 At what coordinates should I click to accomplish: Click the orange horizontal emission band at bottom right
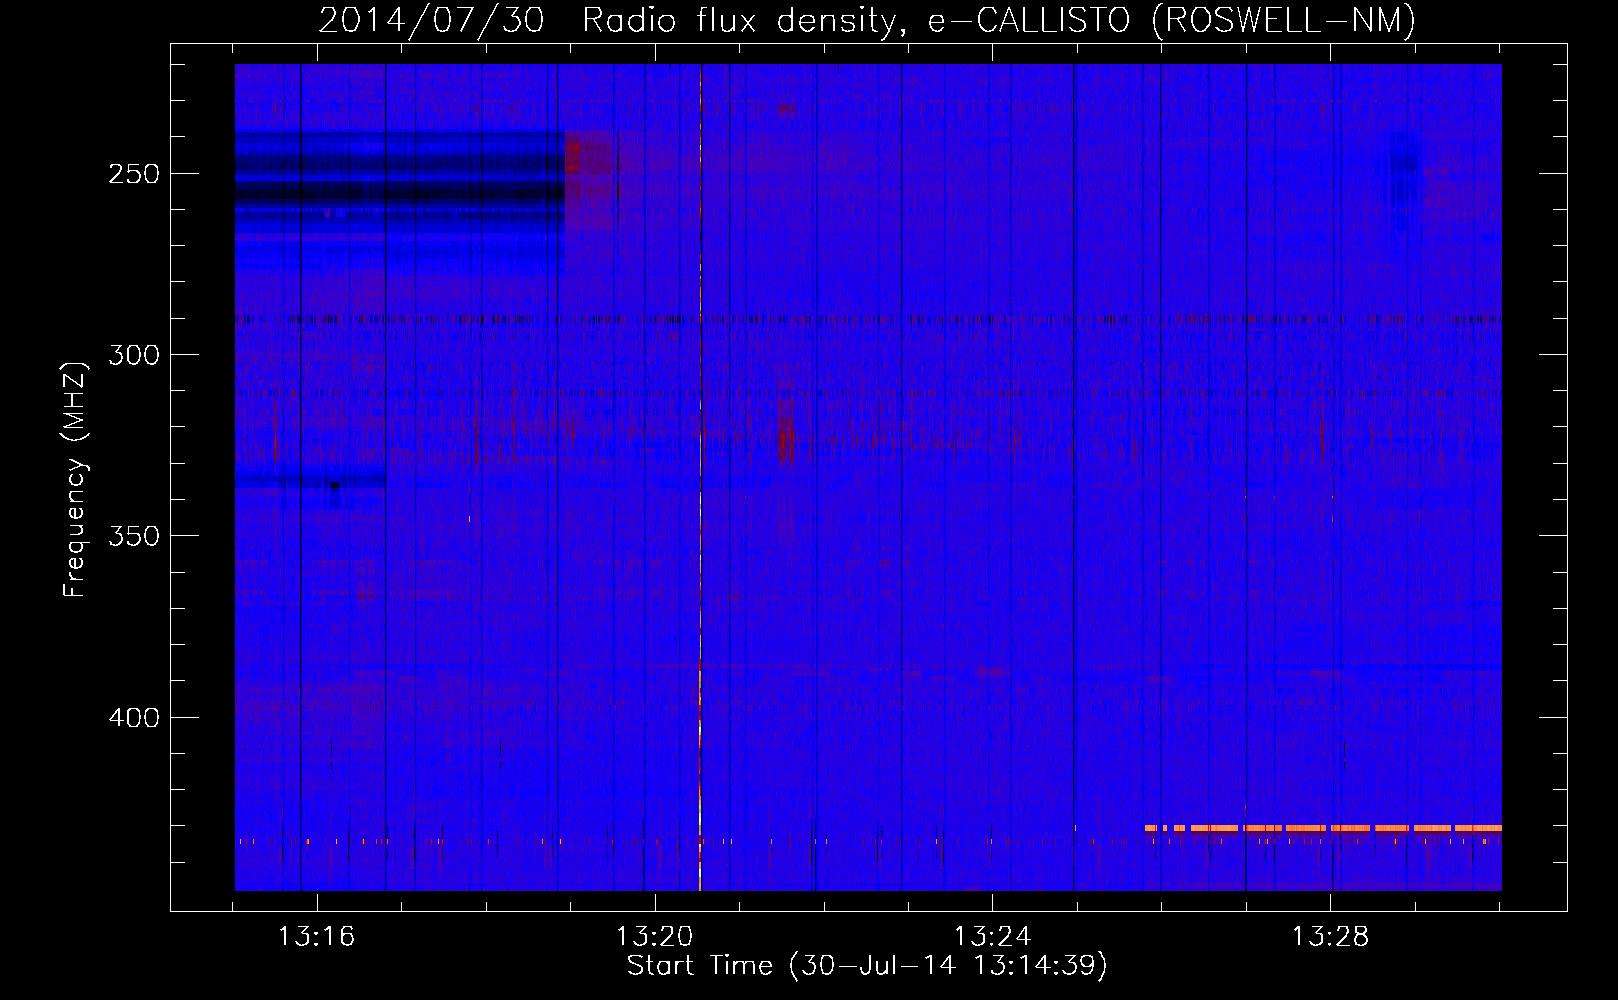[1323, 828]
